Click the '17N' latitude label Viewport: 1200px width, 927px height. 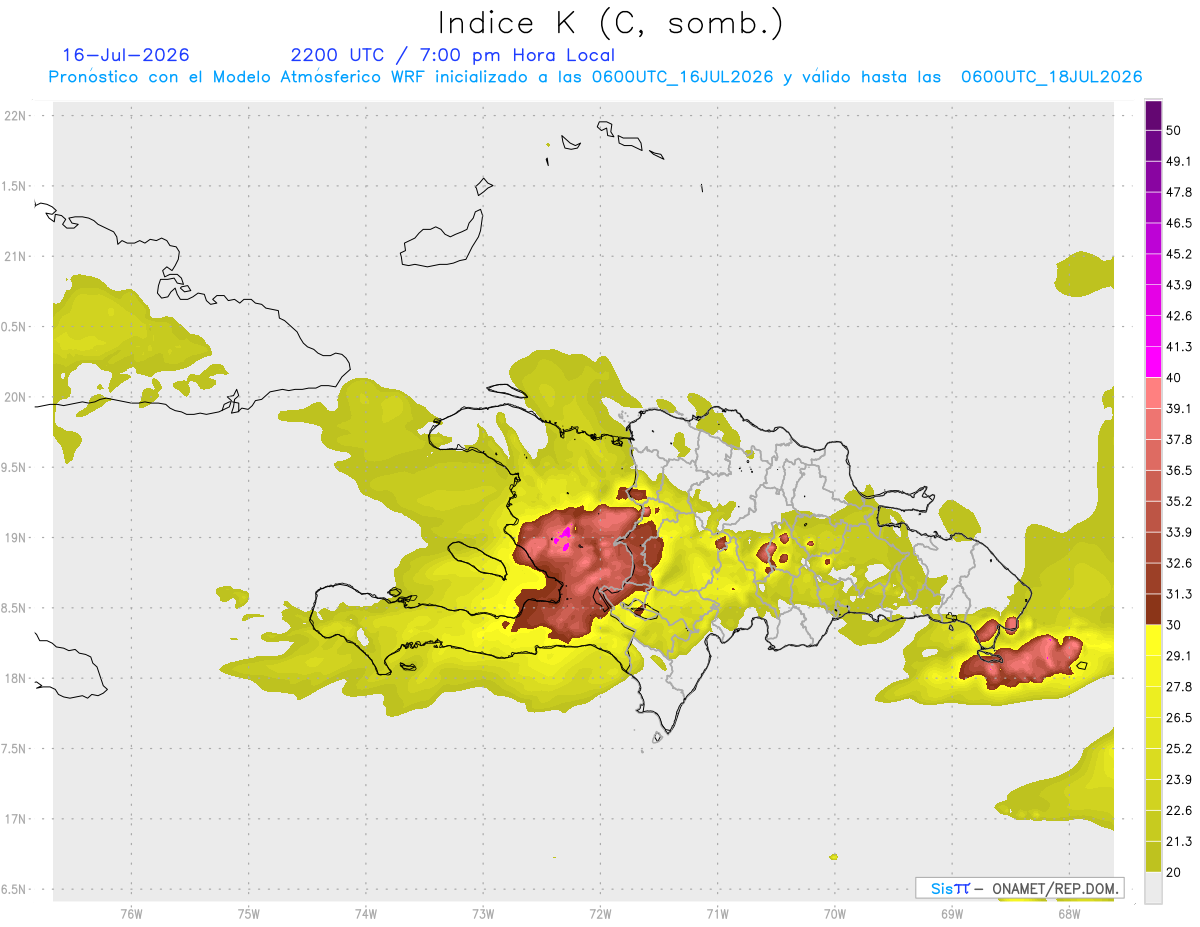click(x=17, y=819)
